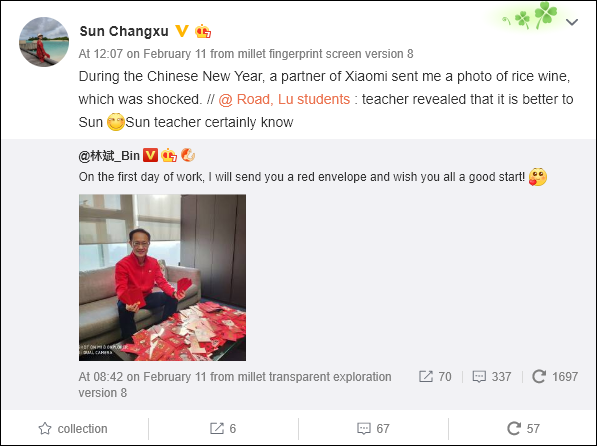Enlarge the red envelopes photo
The image size is (597, 446).
pos(162,278)
